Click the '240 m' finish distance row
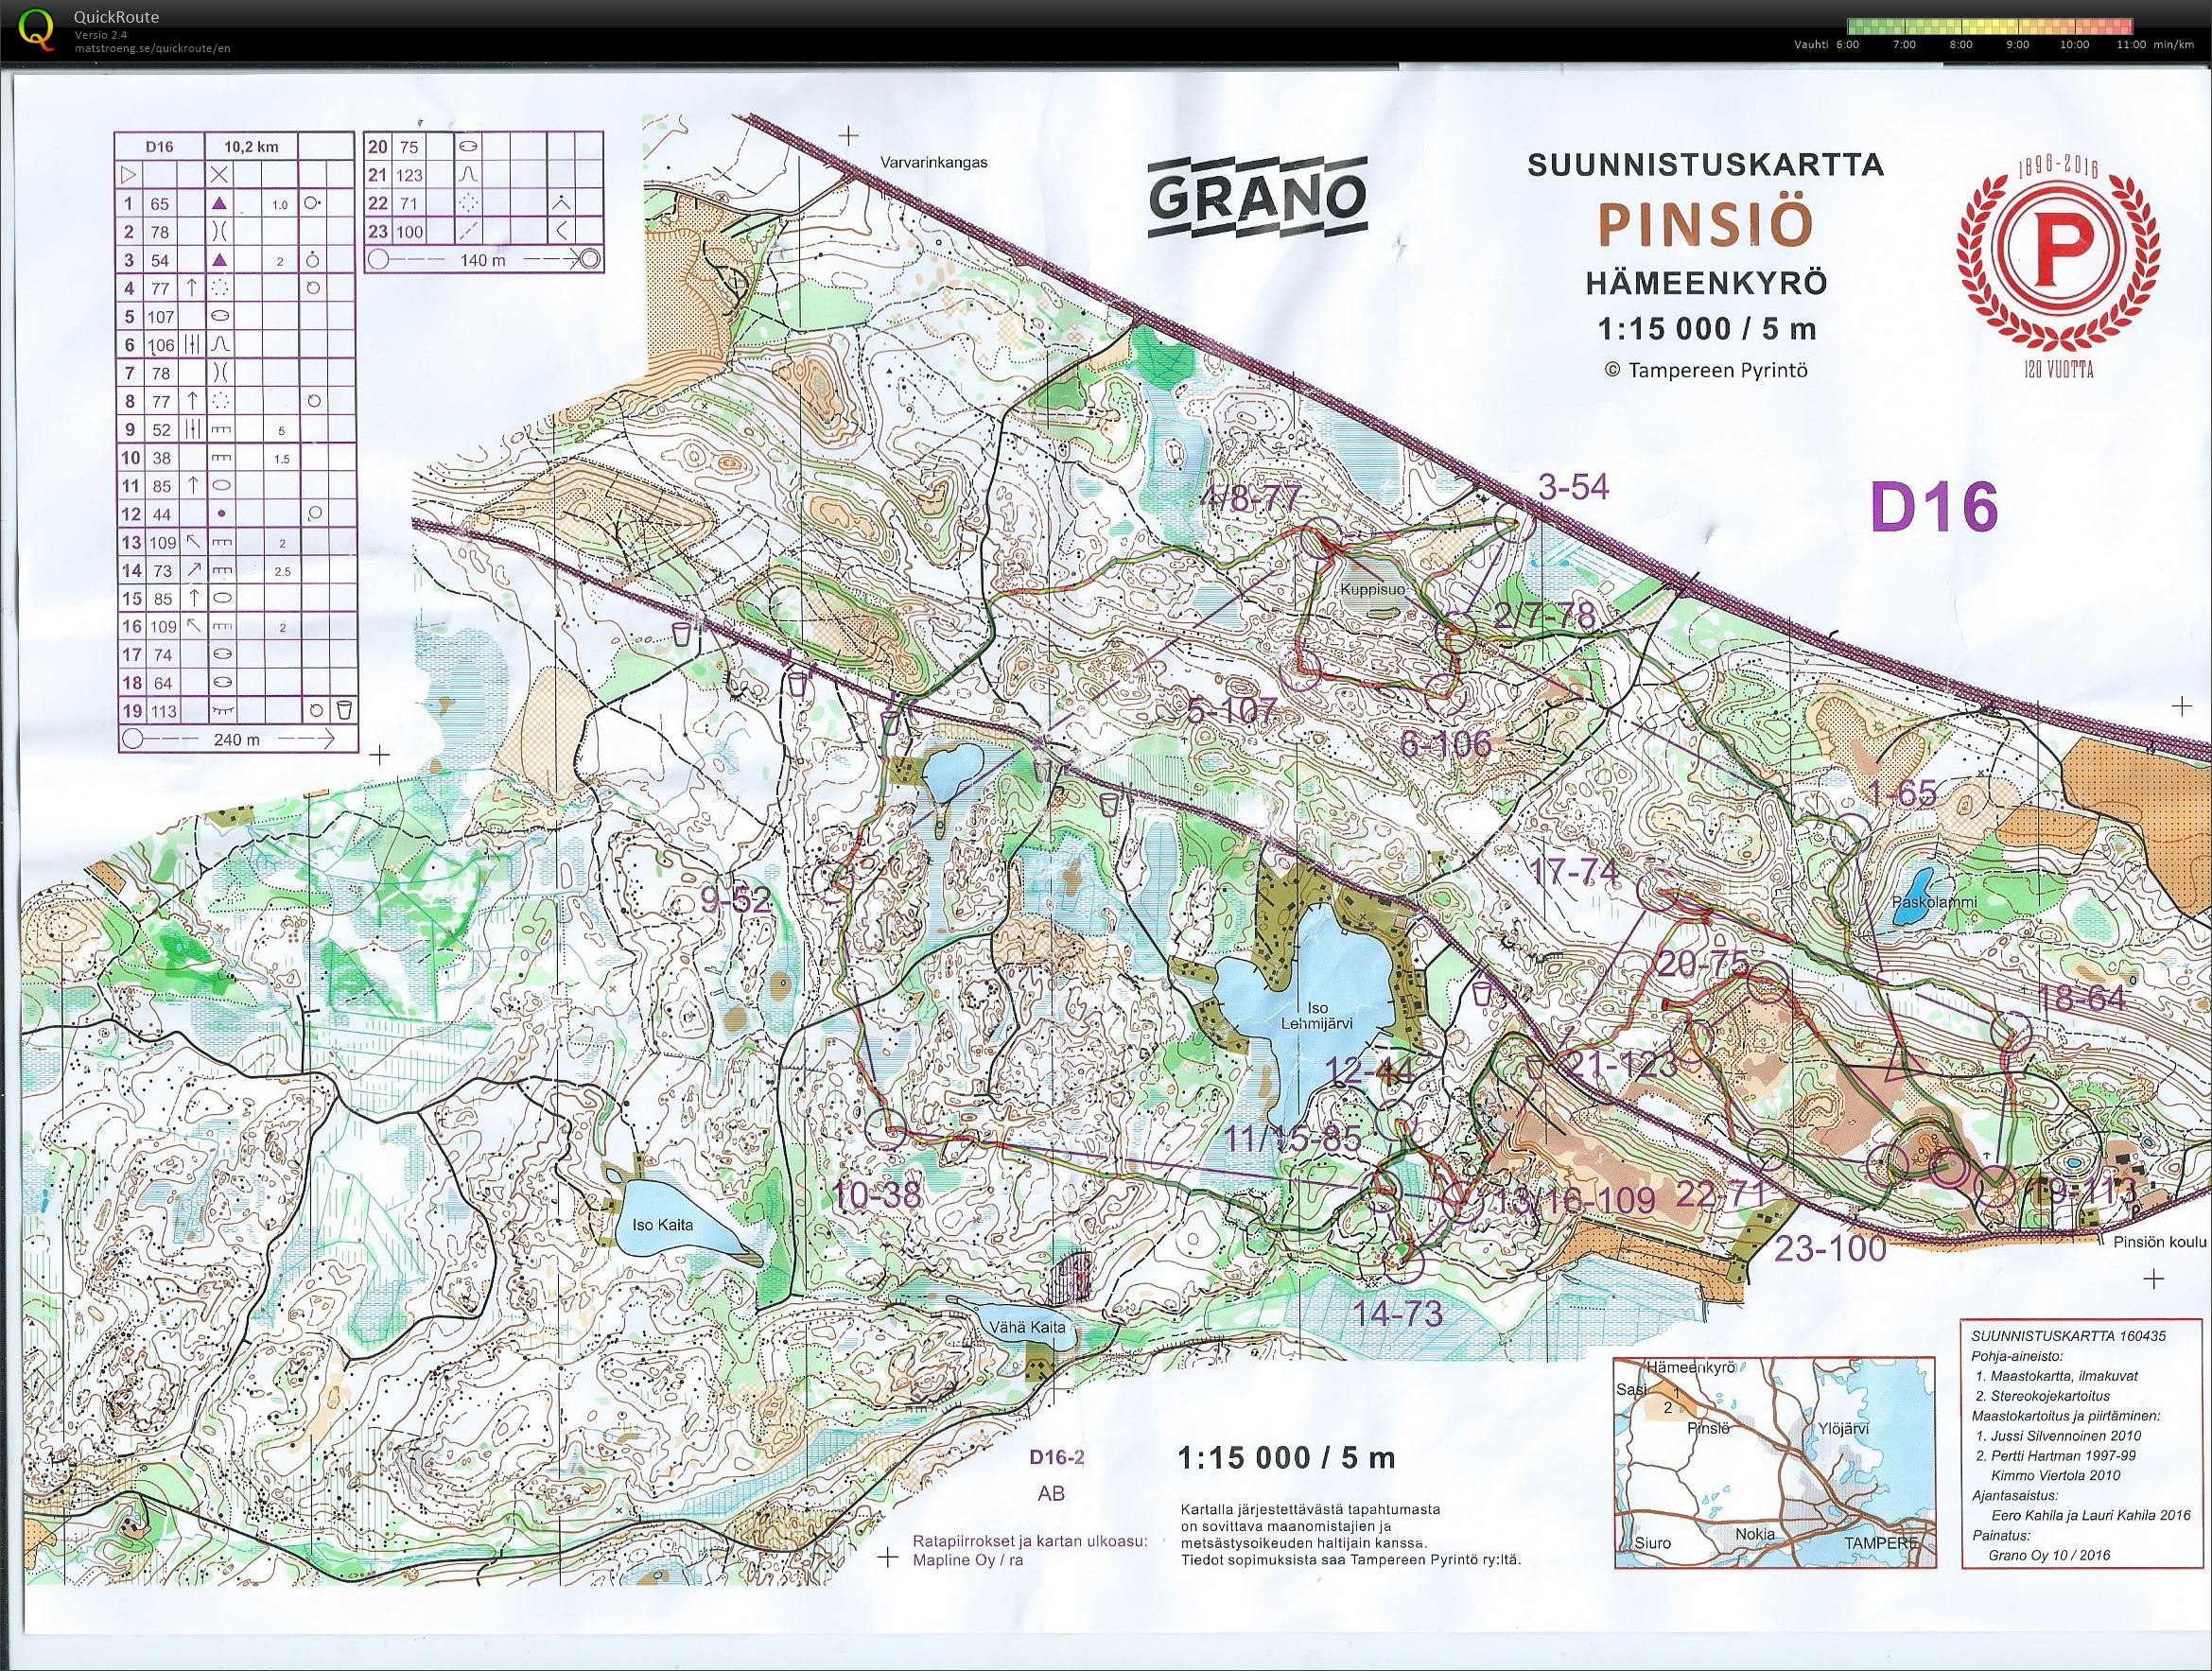This screenshot has width=2212, height=1671. click(237, 740)
